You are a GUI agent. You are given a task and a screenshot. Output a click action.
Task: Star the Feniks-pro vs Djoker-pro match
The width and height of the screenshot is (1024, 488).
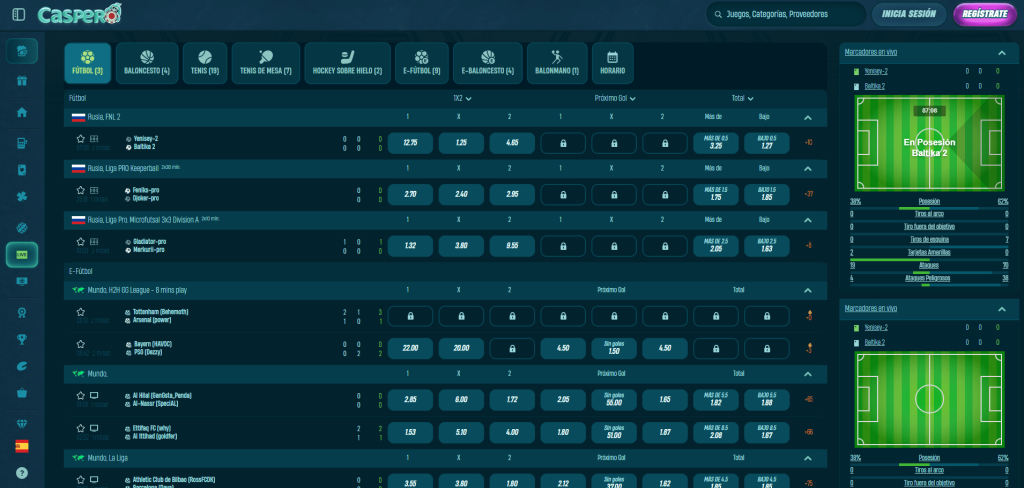pyautogui.click(x=80, y=190)
